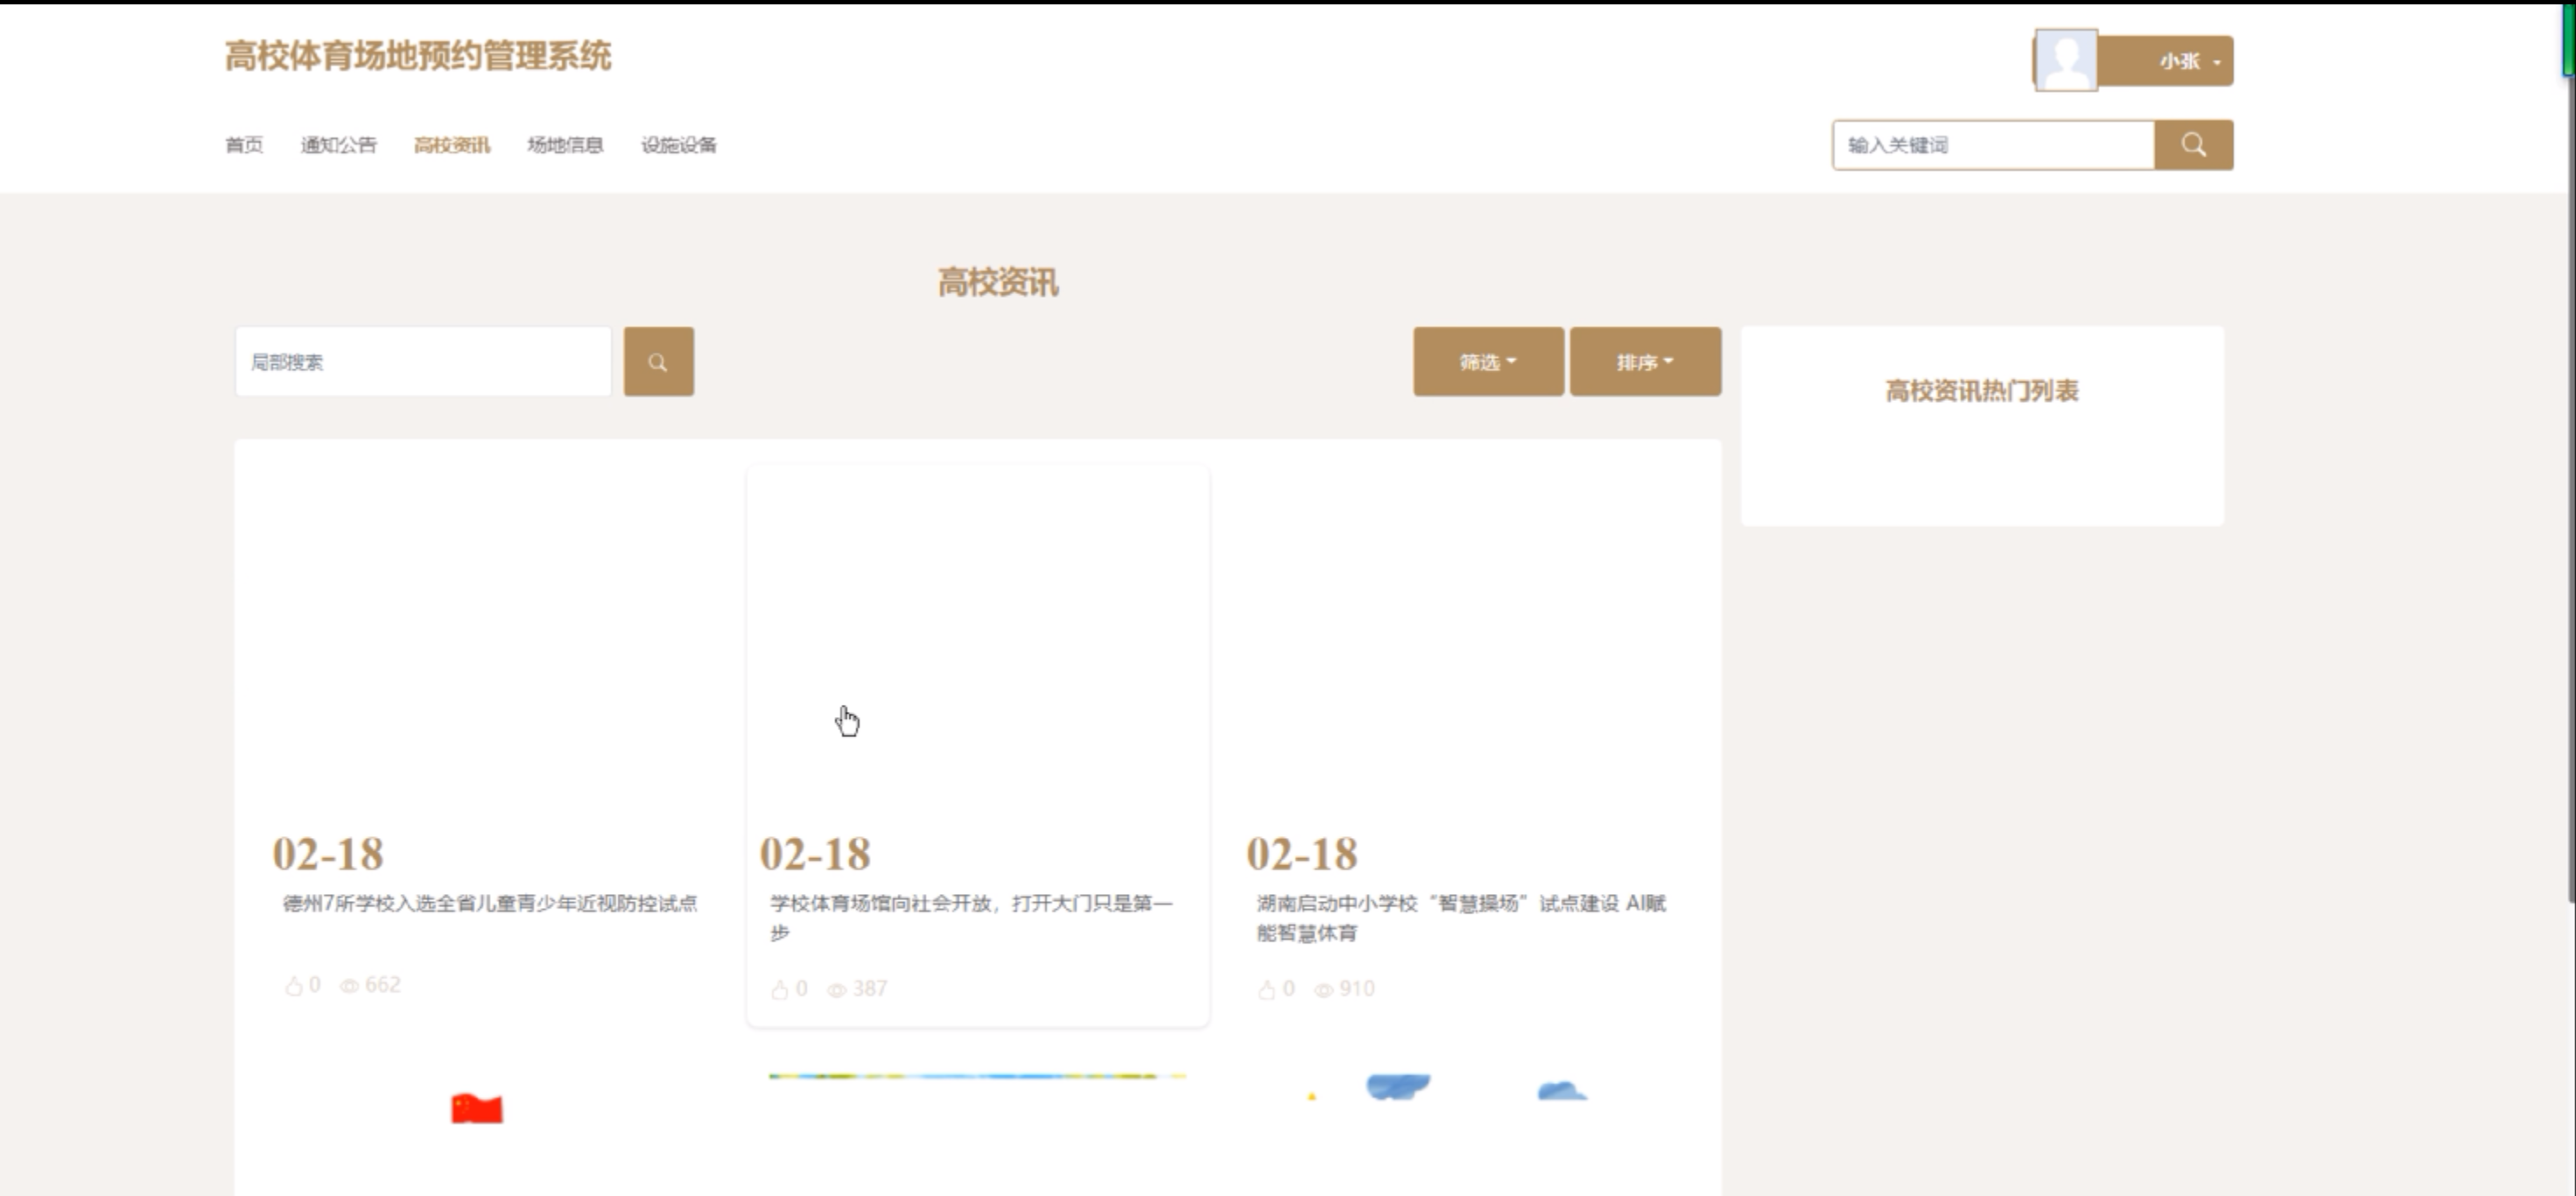Focus the 局部搜索 input box
This screenshot has height=1196, width=2576.
coord(422,362)
